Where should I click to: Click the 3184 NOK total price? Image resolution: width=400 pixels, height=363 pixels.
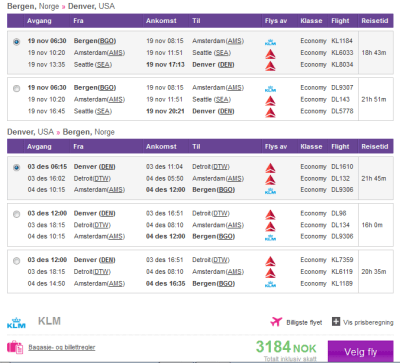tap(286, 347)
